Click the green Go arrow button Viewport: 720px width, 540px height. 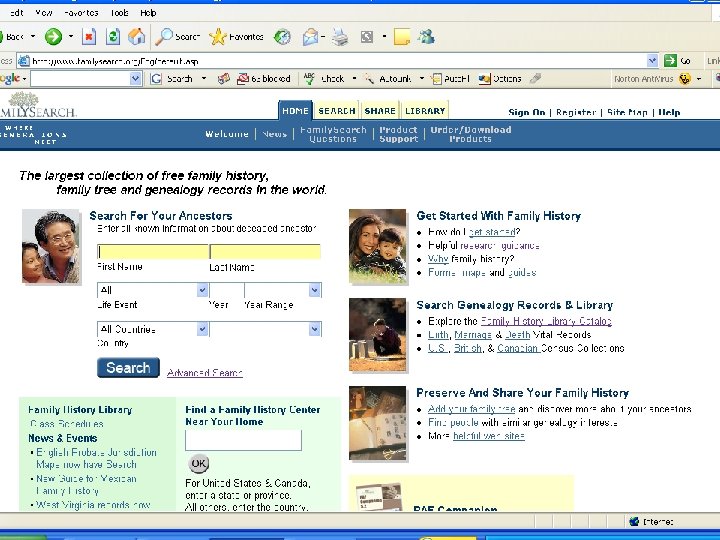(670, 61)
